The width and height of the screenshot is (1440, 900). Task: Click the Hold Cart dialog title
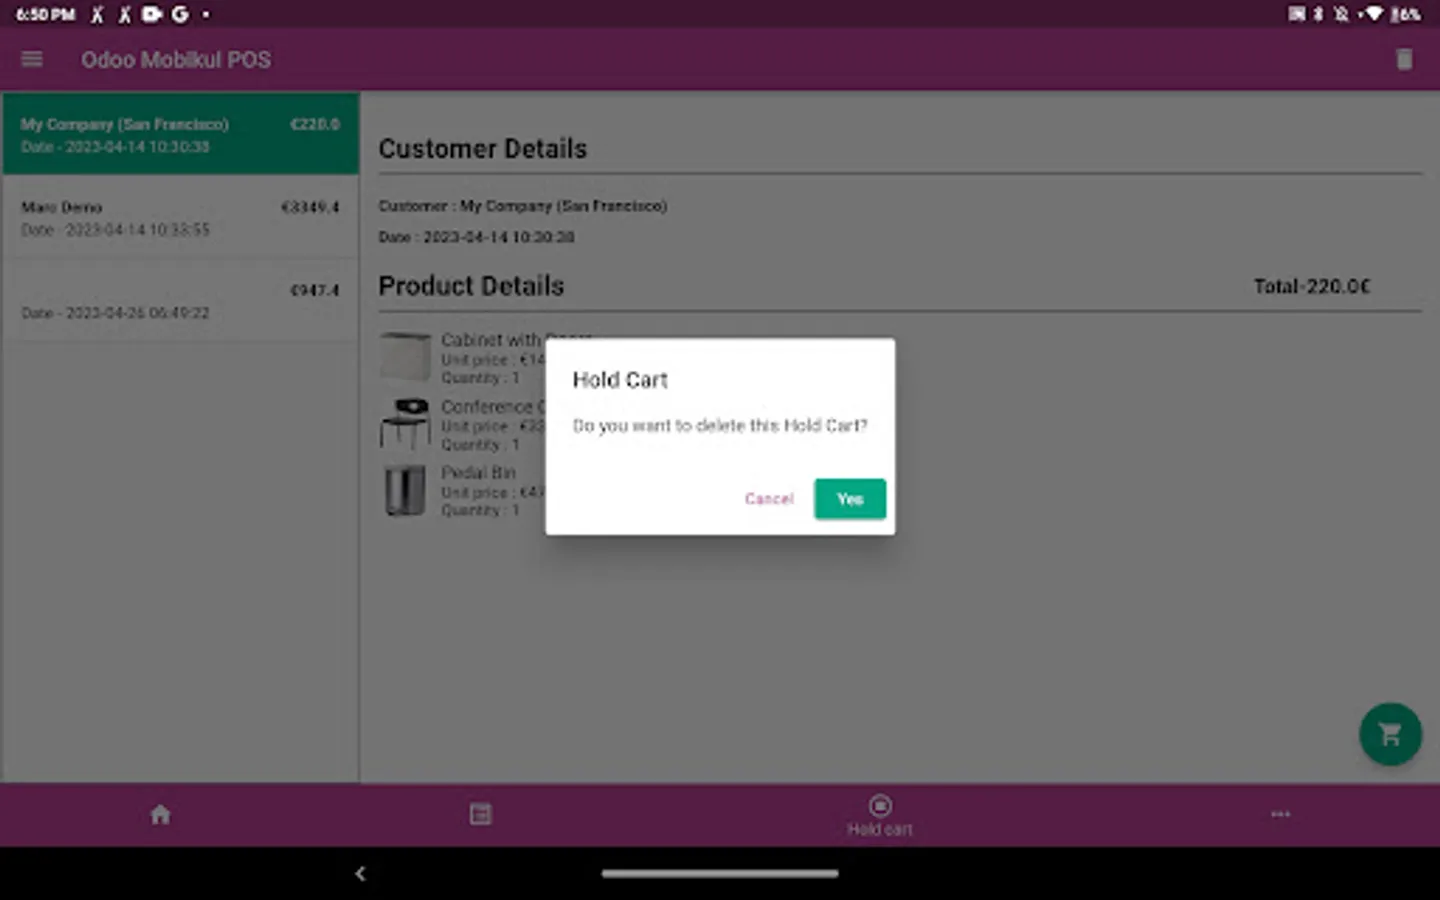620,380
